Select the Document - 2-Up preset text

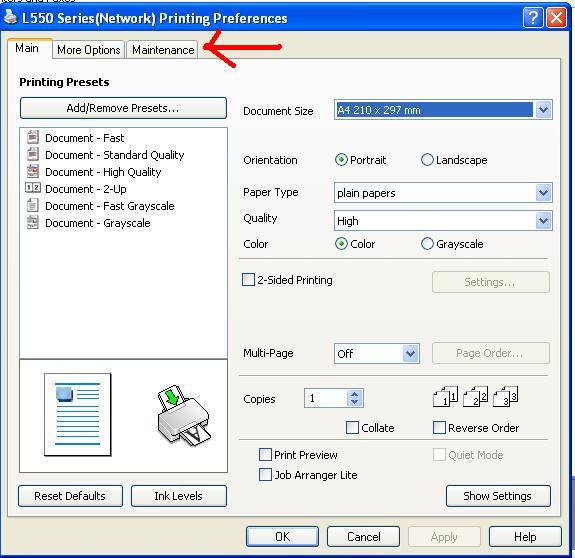tap(86, 189)
